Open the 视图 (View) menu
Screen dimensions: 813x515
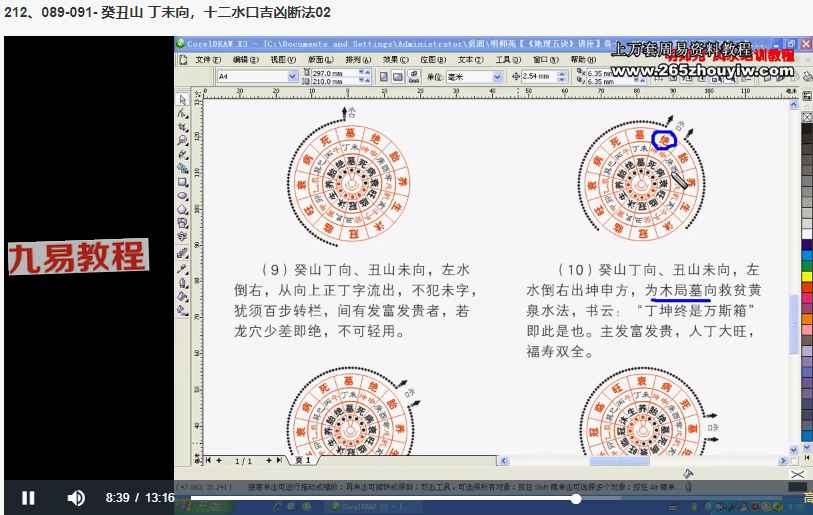[283, 60]
